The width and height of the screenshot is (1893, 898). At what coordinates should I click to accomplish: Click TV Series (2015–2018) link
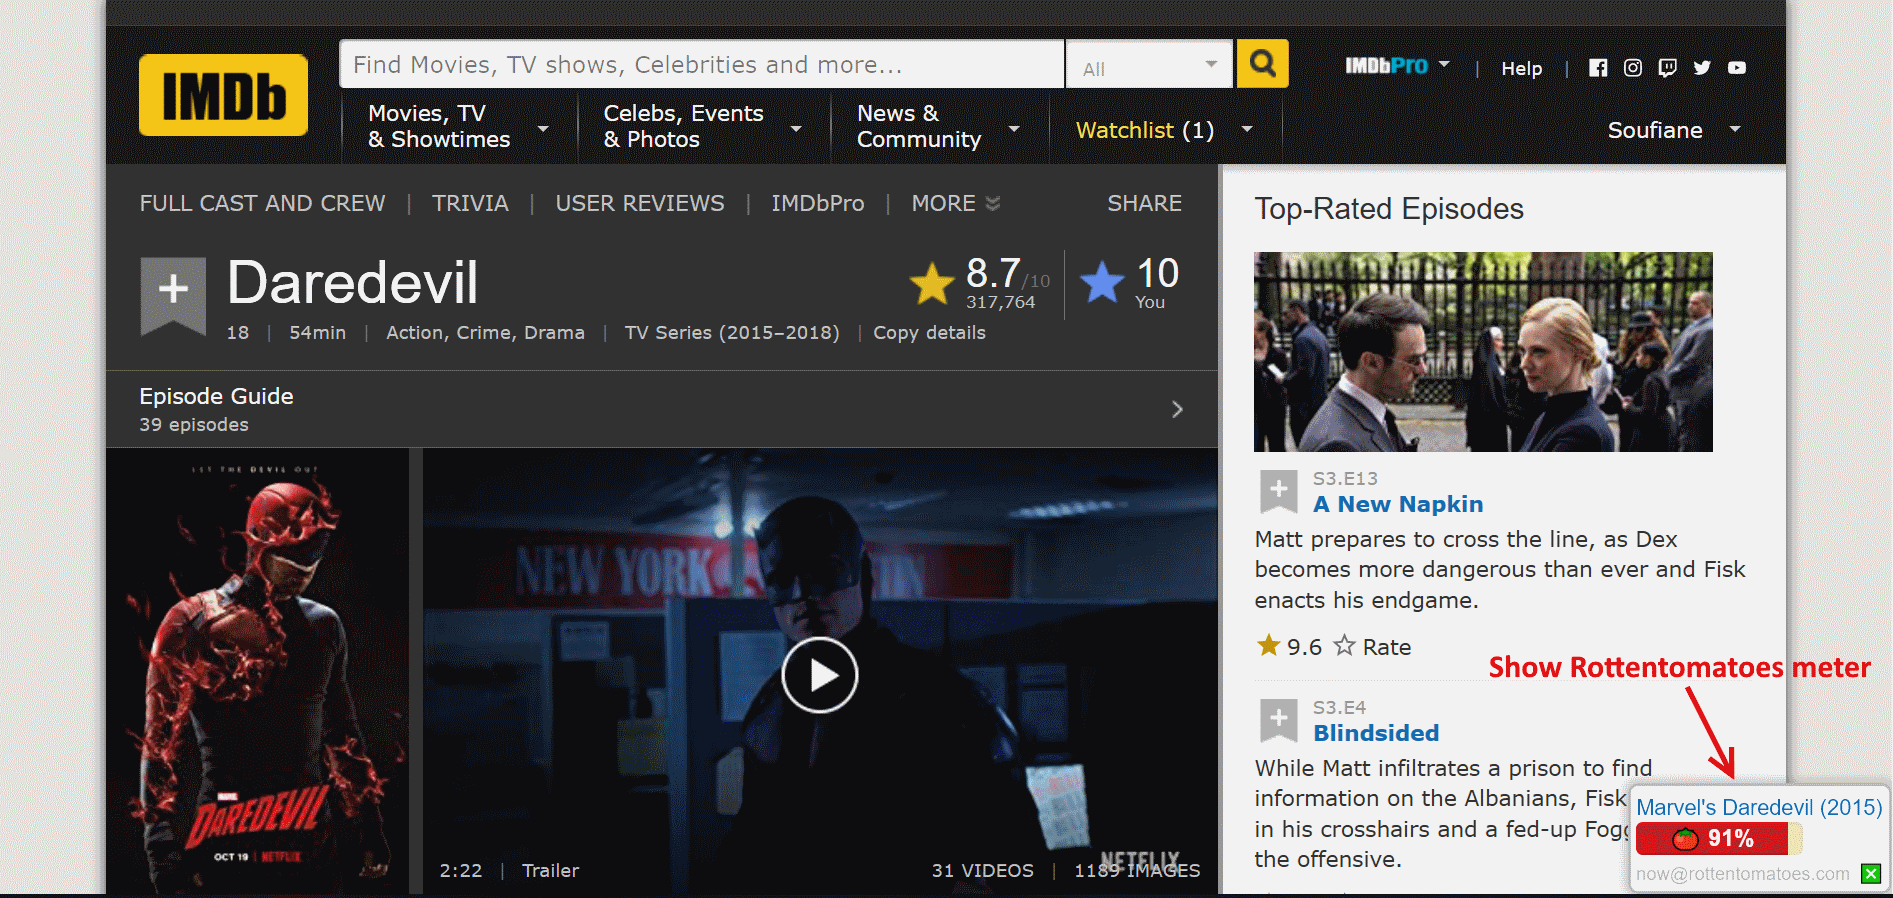(732, 333)
